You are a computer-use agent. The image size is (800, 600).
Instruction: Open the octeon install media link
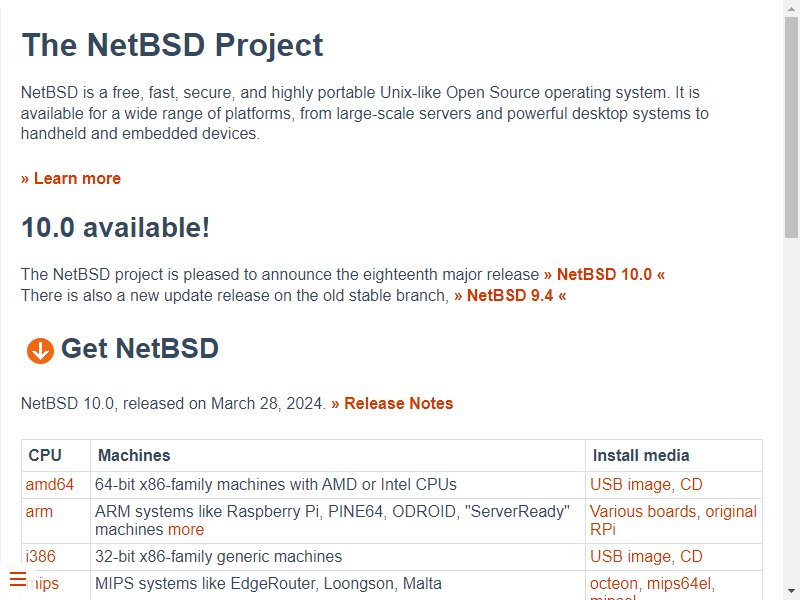[614, 583]
